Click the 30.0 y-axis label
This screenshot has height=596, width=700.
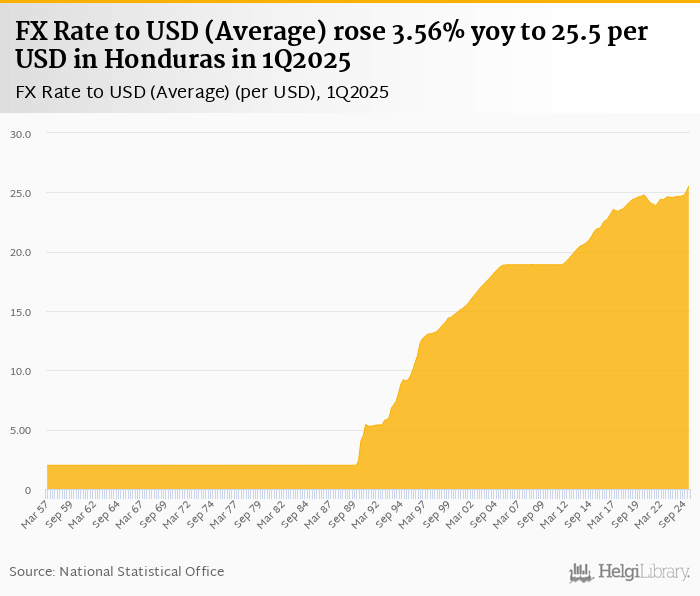[x=20, y=133]
